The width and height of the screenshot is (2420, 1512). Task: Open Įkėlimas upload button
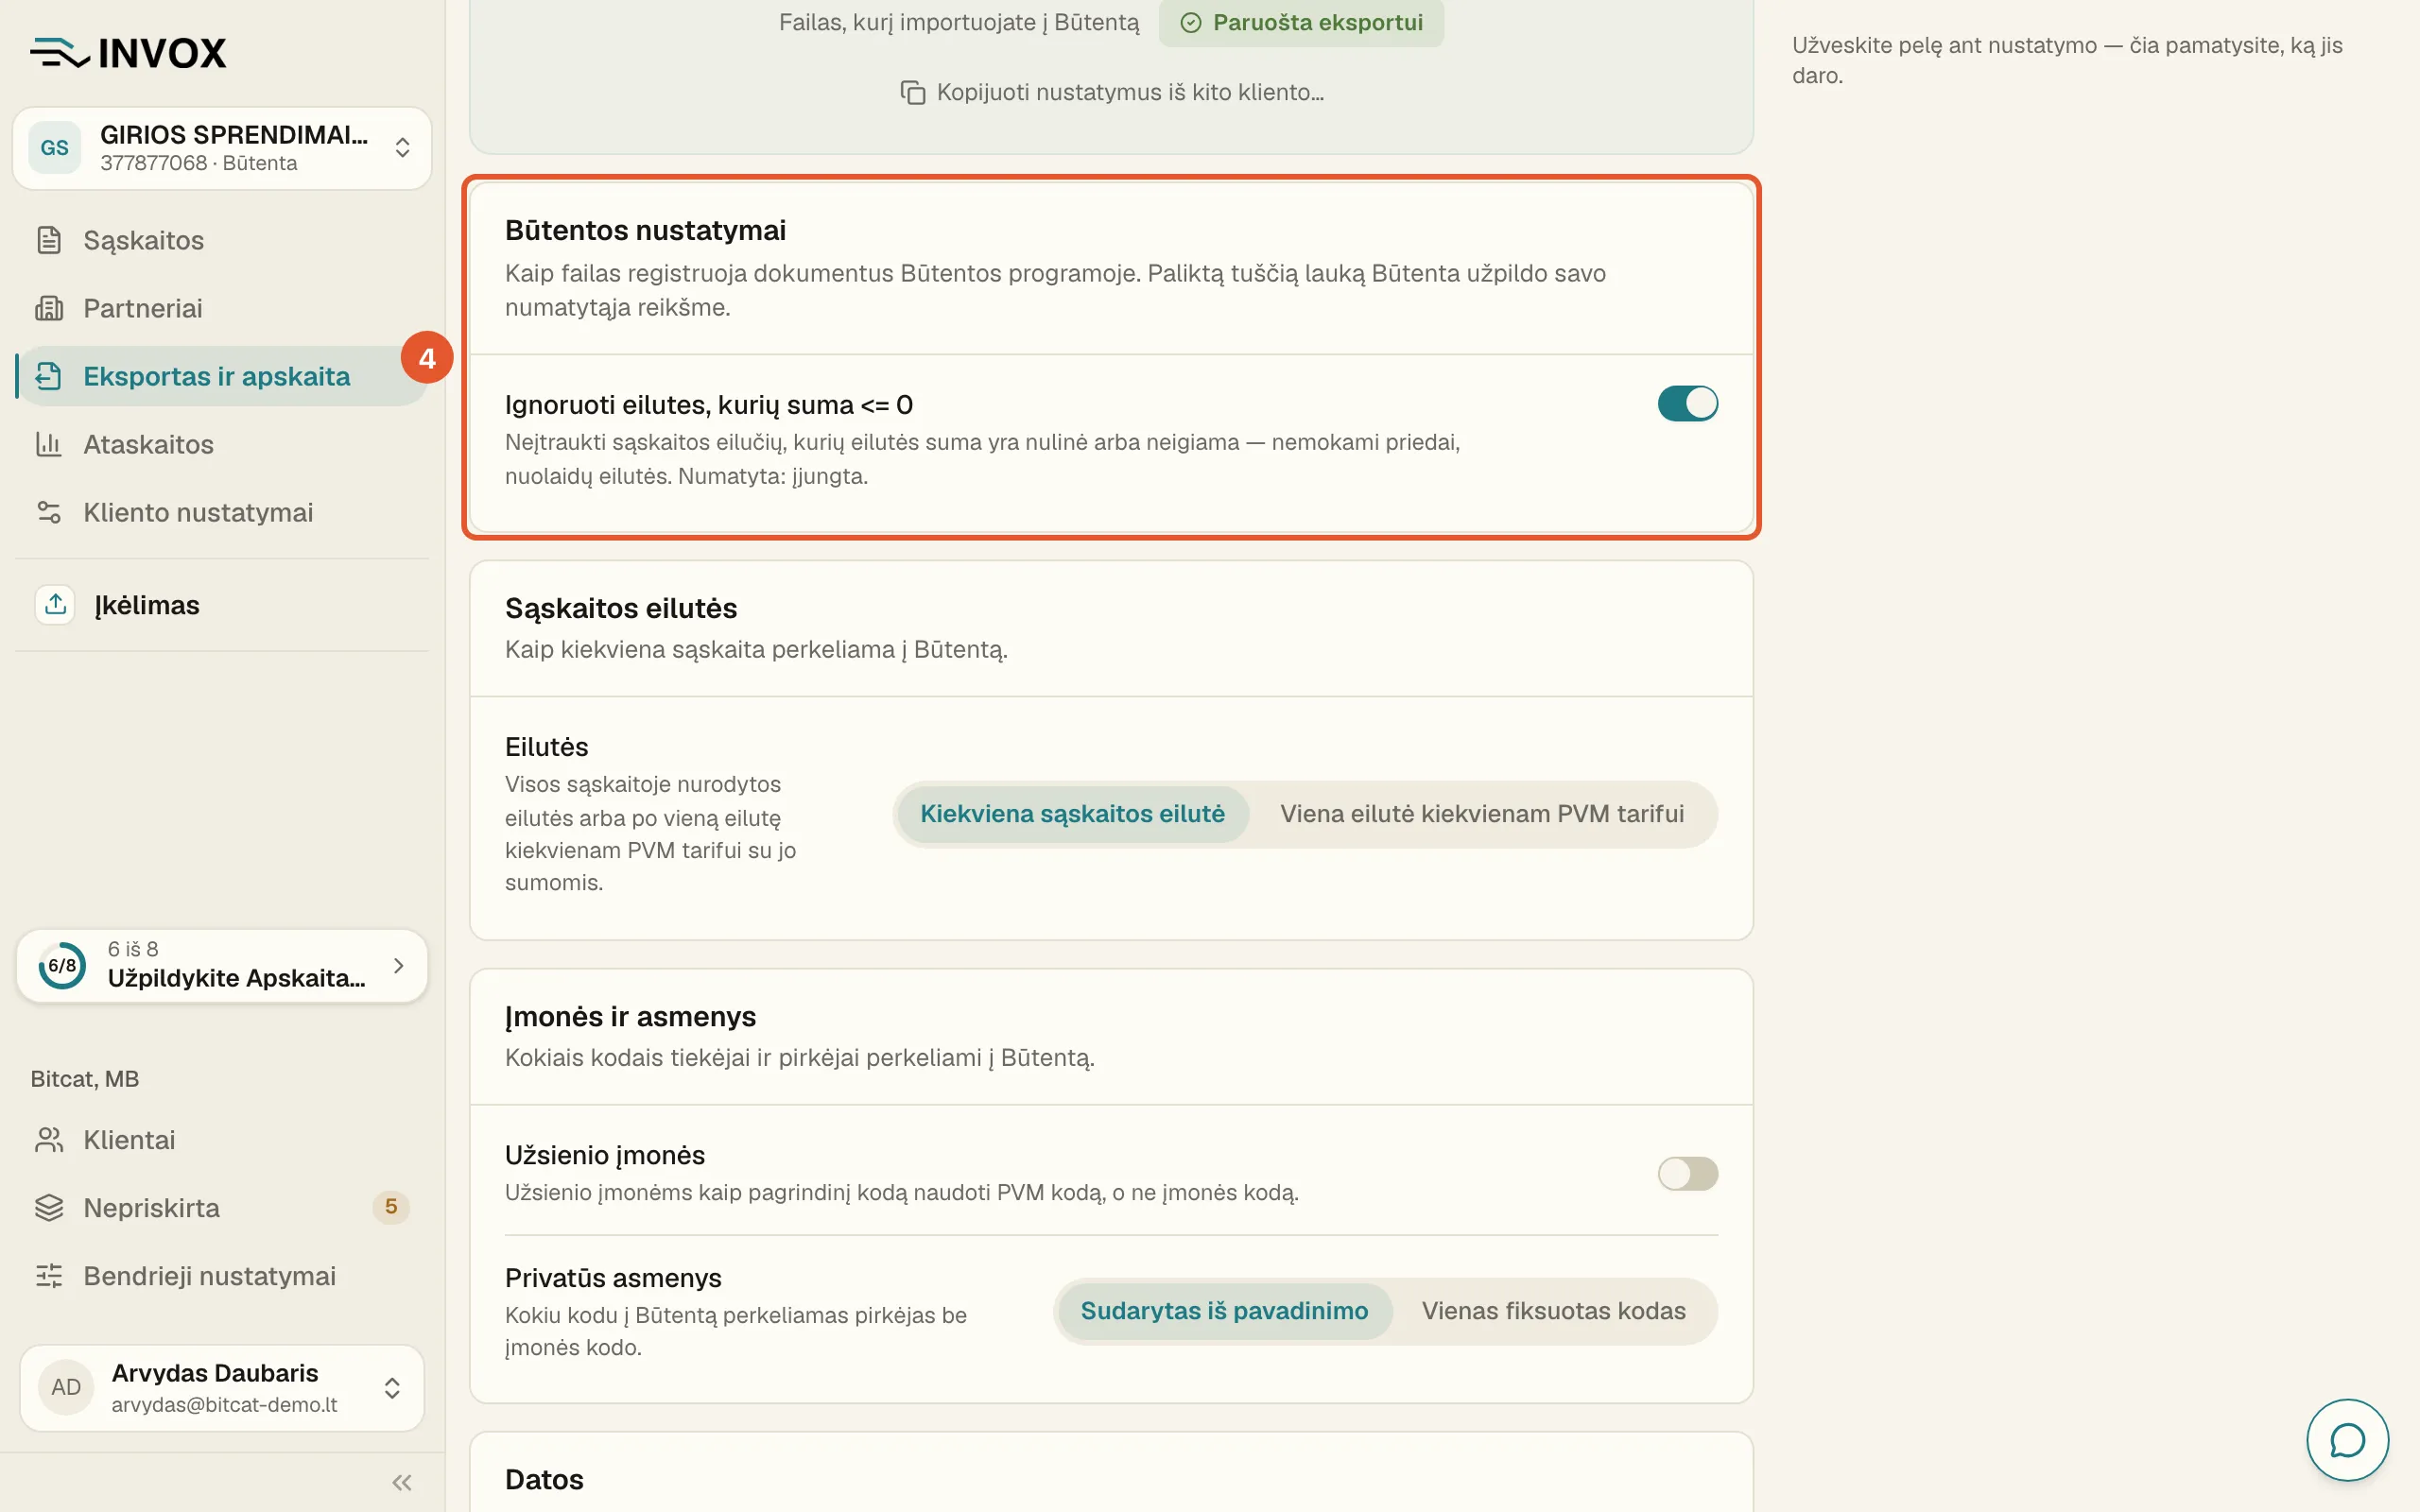pos(222,604)
